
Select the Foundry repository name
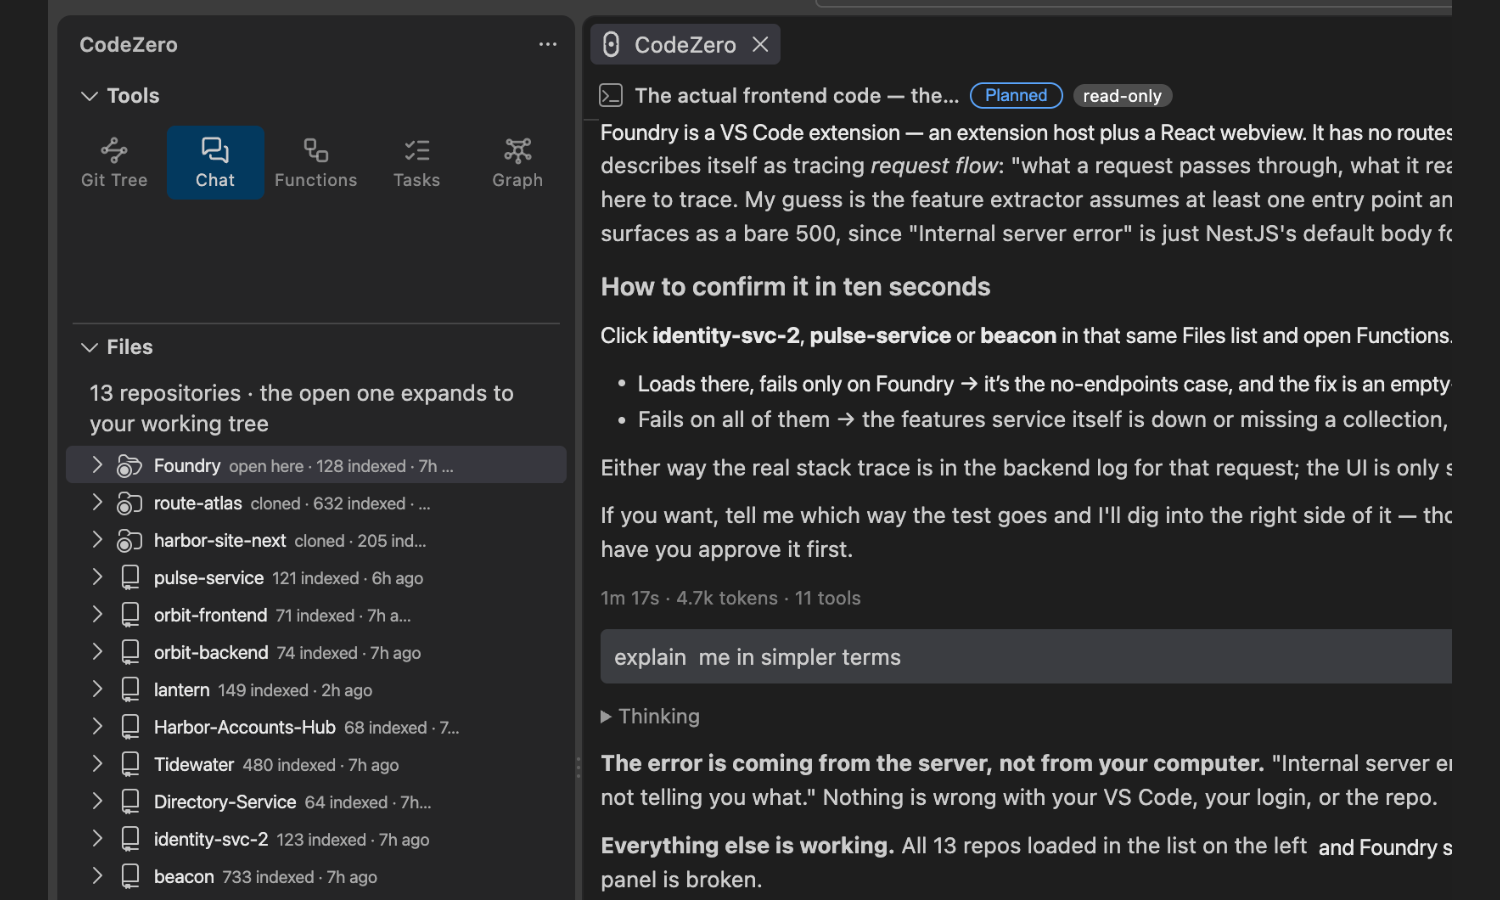(187, 466)
